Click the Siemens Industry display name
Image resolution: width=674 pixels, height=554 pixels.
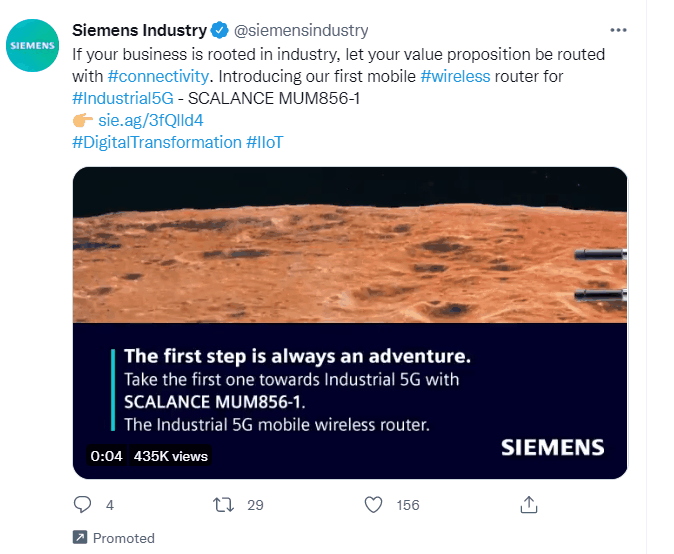coord(139,31)
